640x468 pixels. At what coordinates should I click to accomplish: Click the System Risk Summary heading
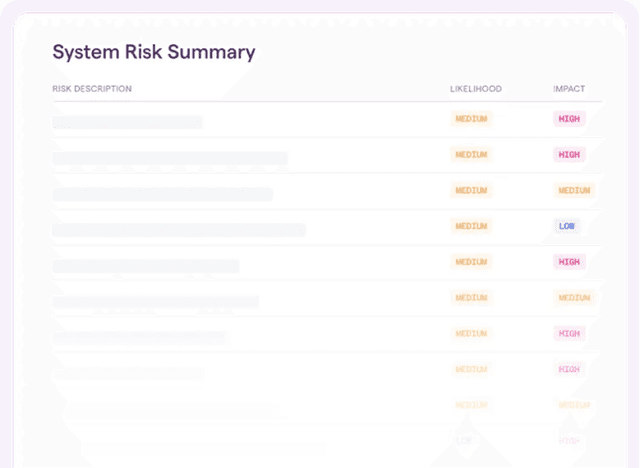coord(154,52)
